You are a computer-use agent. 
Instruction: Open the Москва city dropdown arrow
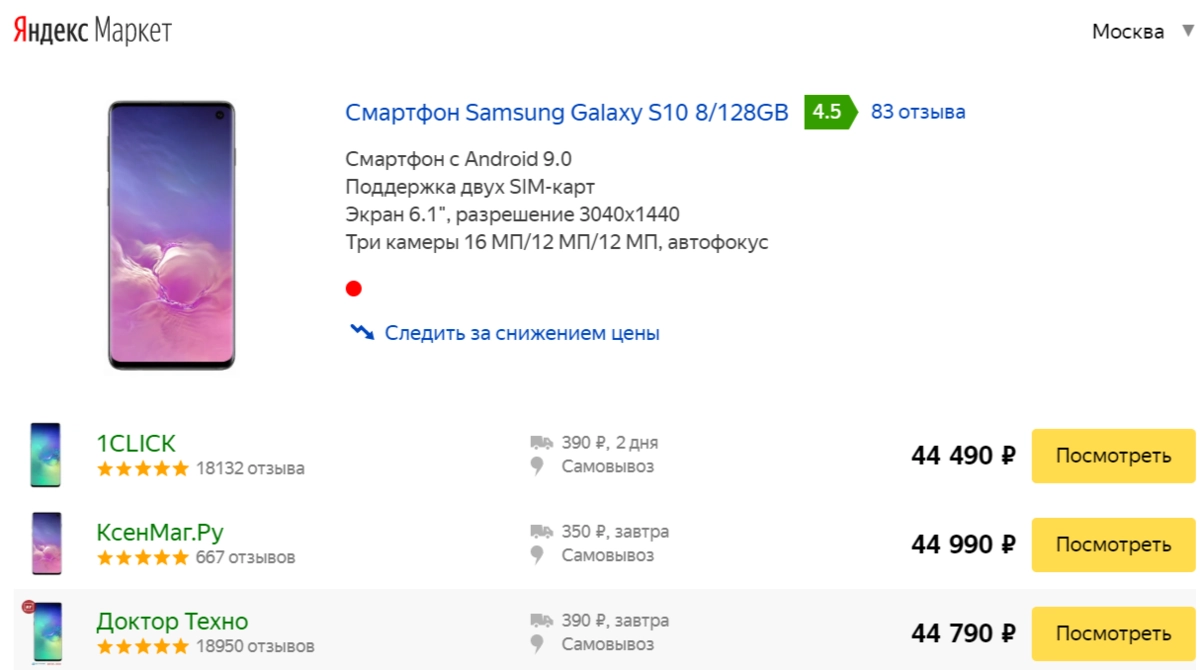tap(1187, 31)
